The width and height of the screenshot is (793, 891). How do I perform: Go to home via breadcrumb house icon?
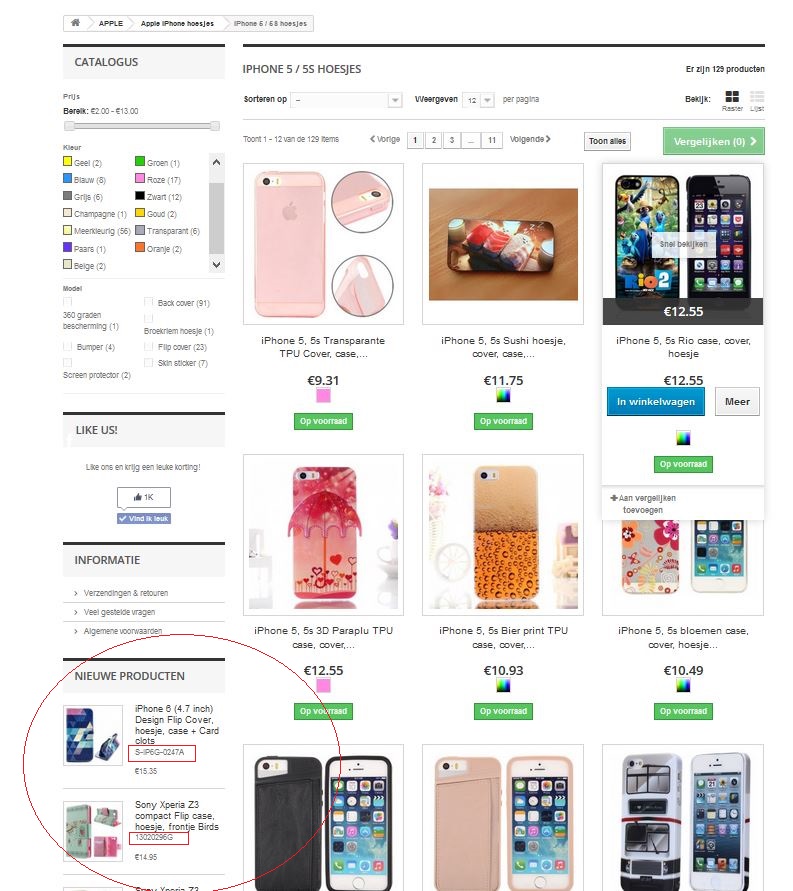(75, 23)
